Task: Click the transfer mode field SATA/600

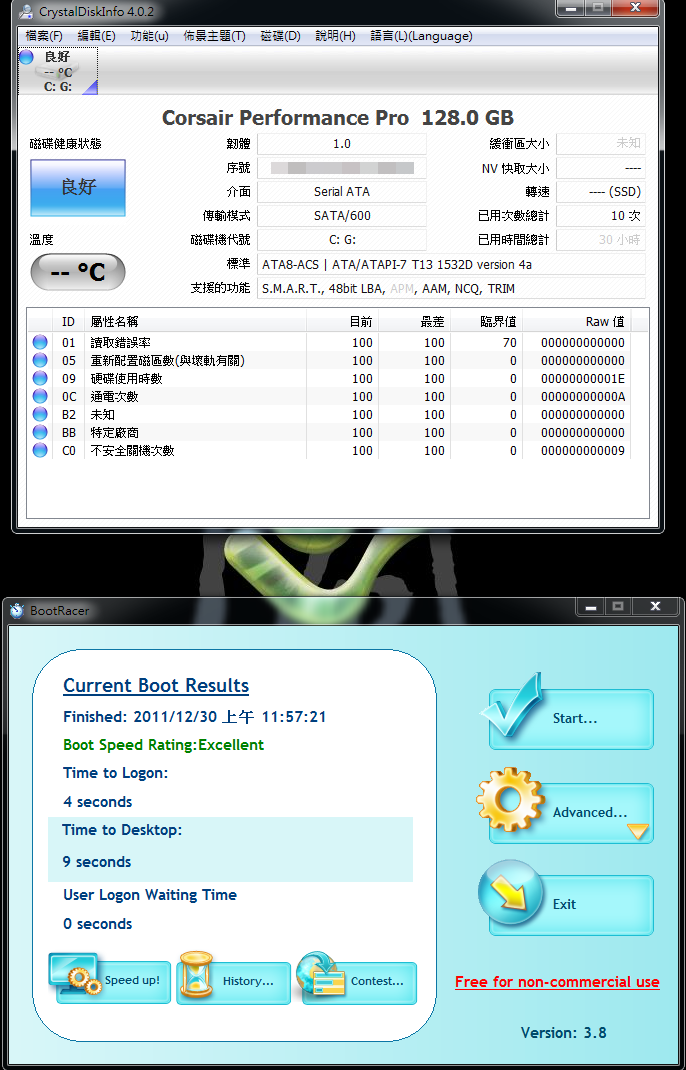Action: pyautogui.click(x=342, y=216)
